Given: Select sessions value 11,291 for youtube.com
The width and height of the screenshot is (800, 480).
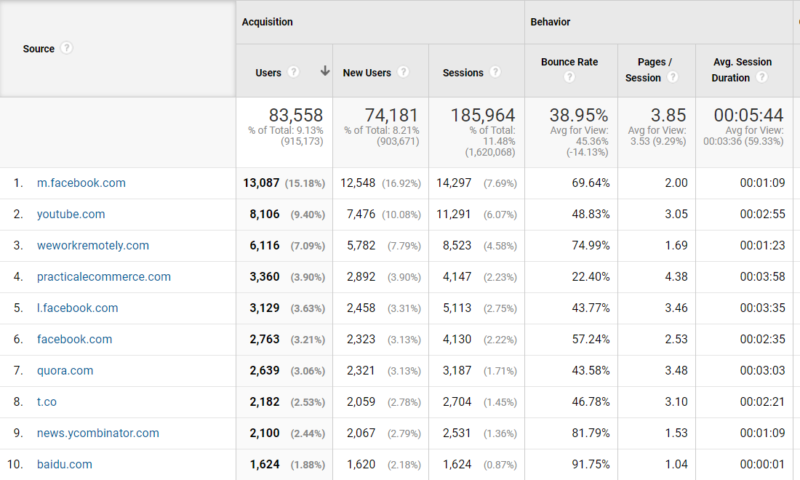Looking at the screenshot, I should pos(454,214).
